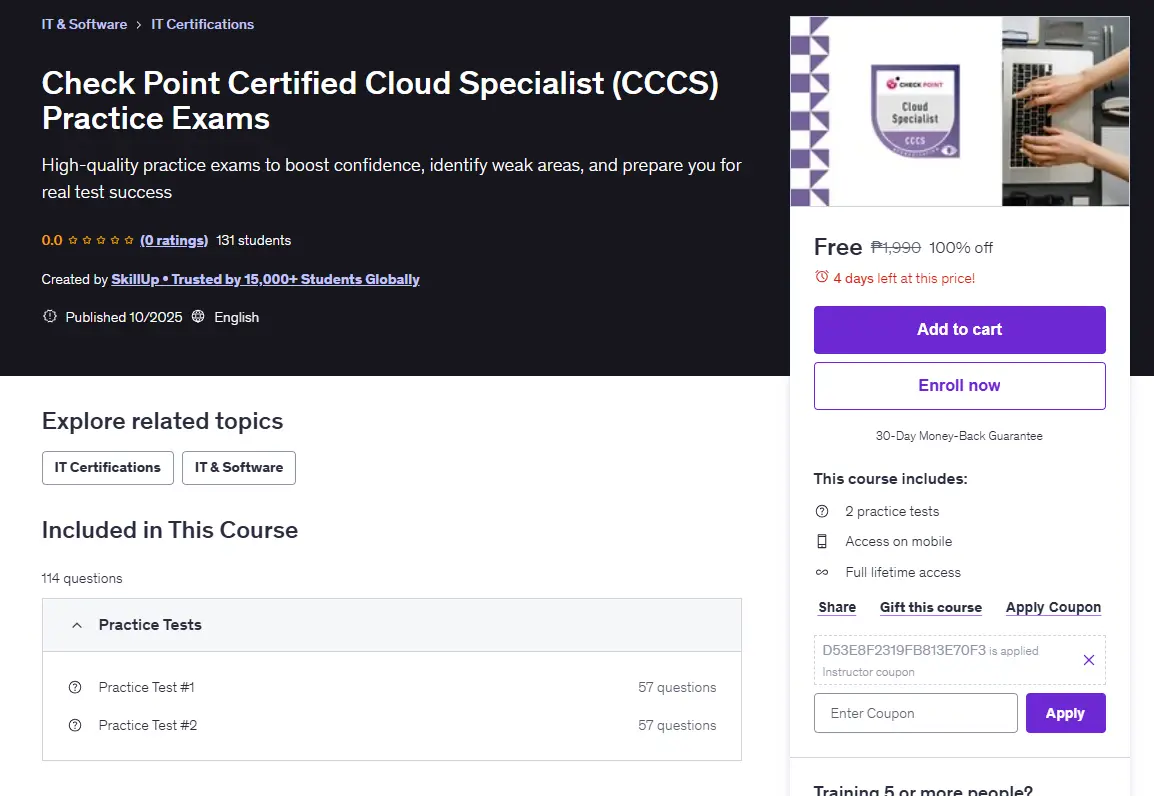Select the IT & Software topic chip

[x=238, y=468]
